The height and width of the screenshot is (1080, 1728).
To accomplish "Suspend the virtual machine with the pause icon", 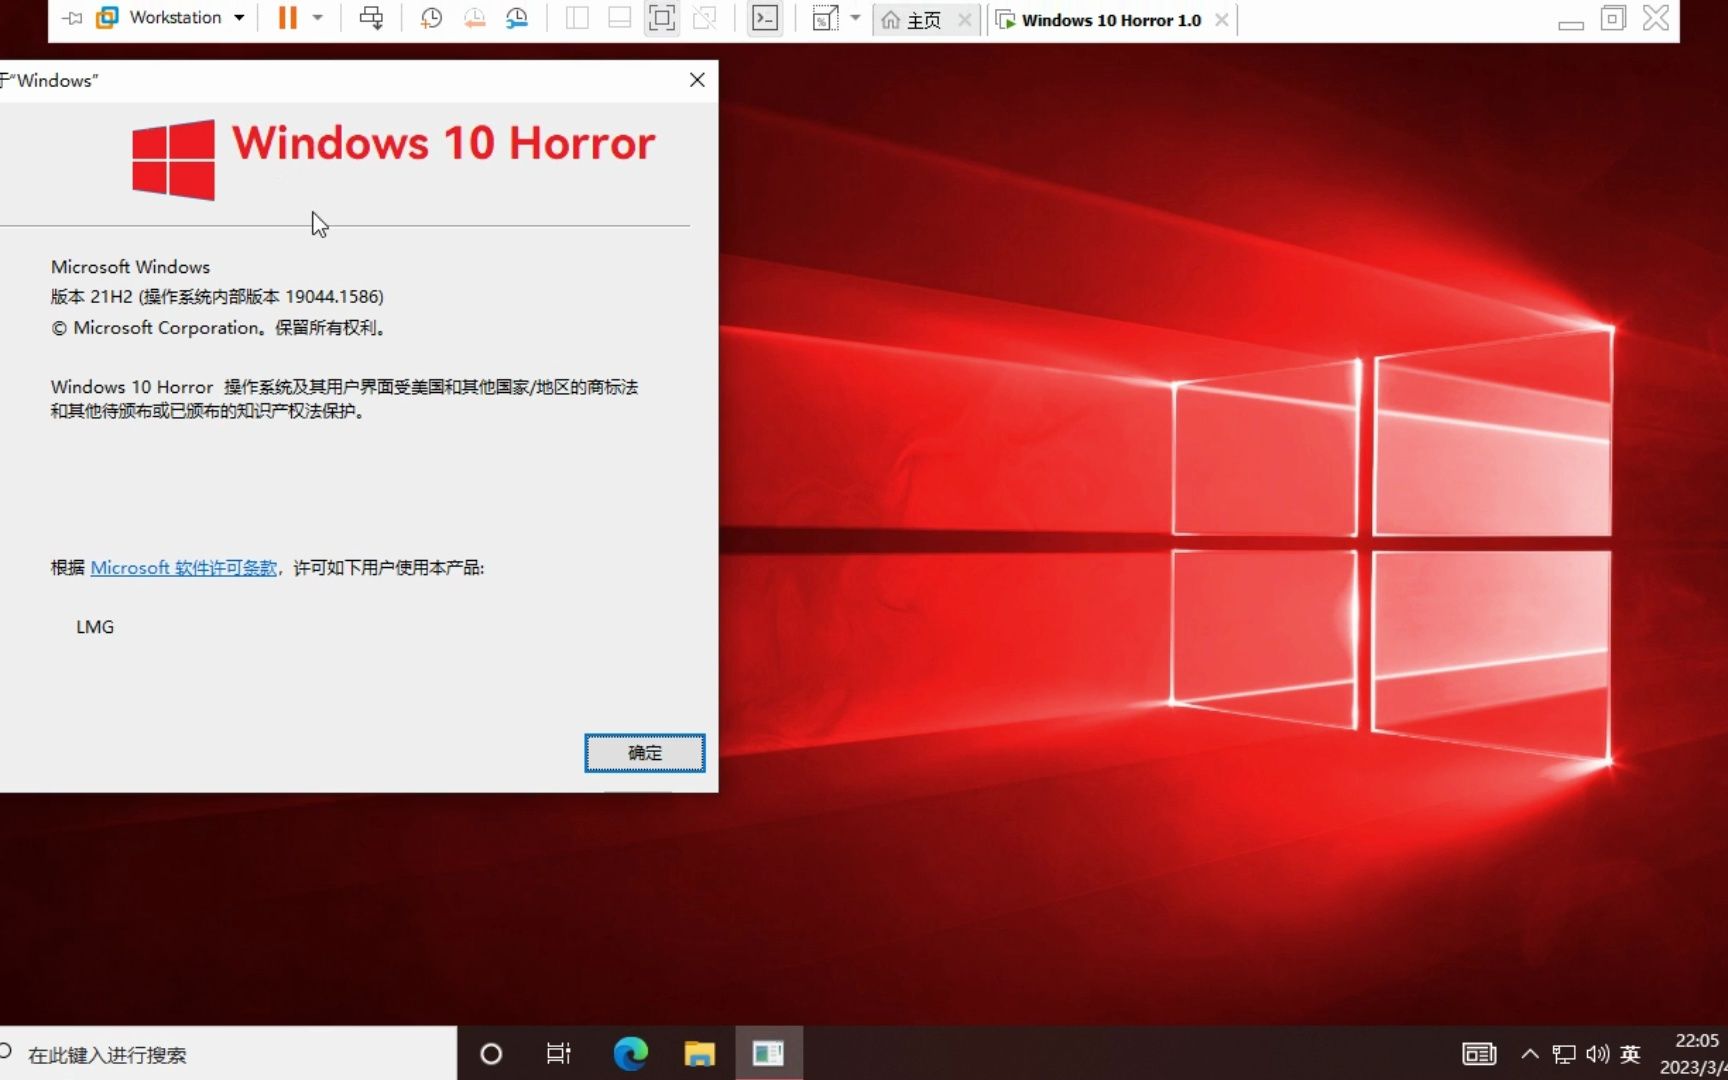I will pos(286,17).
